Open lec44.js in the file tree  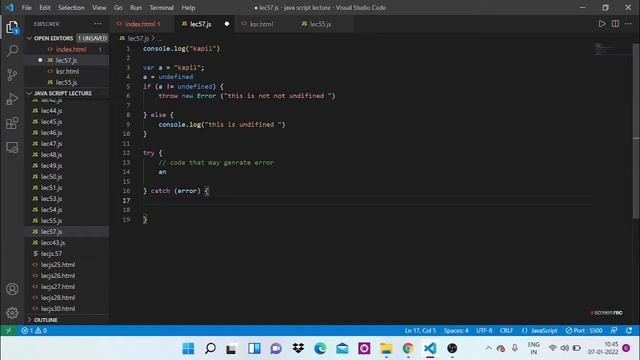pos(67,111)
